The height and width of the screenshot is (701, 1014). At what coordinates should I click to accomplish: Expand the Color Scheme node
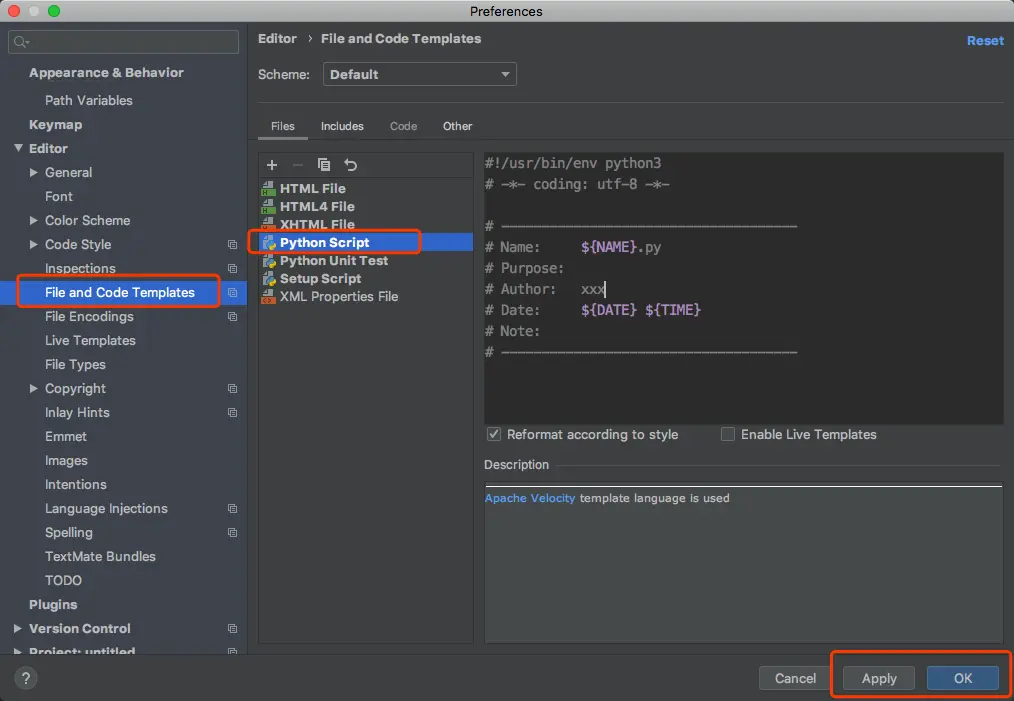point(34,221)
